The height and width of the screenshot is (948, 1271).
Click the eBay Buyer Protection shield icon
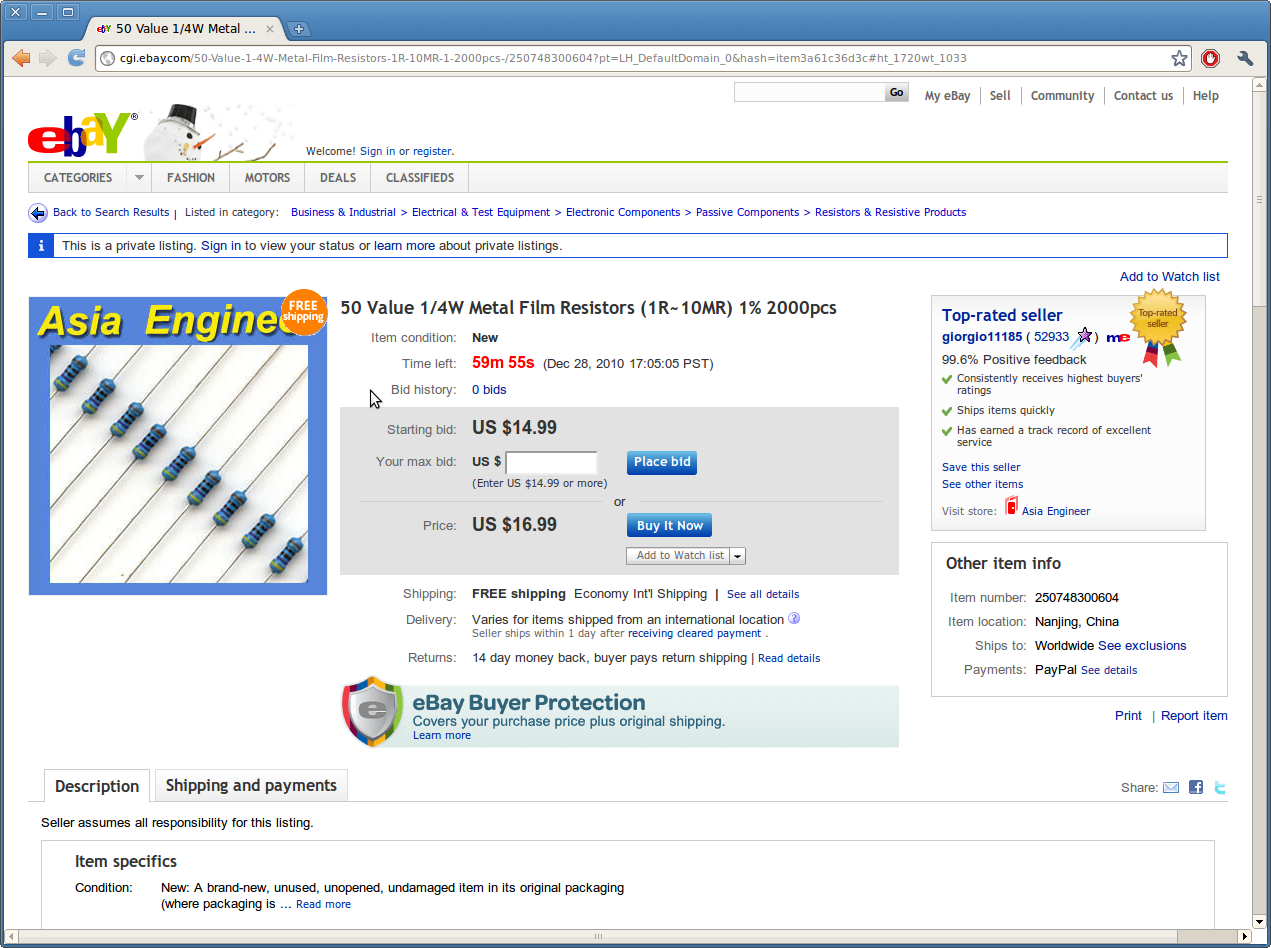pyautogui.click(x=372, y=715)
